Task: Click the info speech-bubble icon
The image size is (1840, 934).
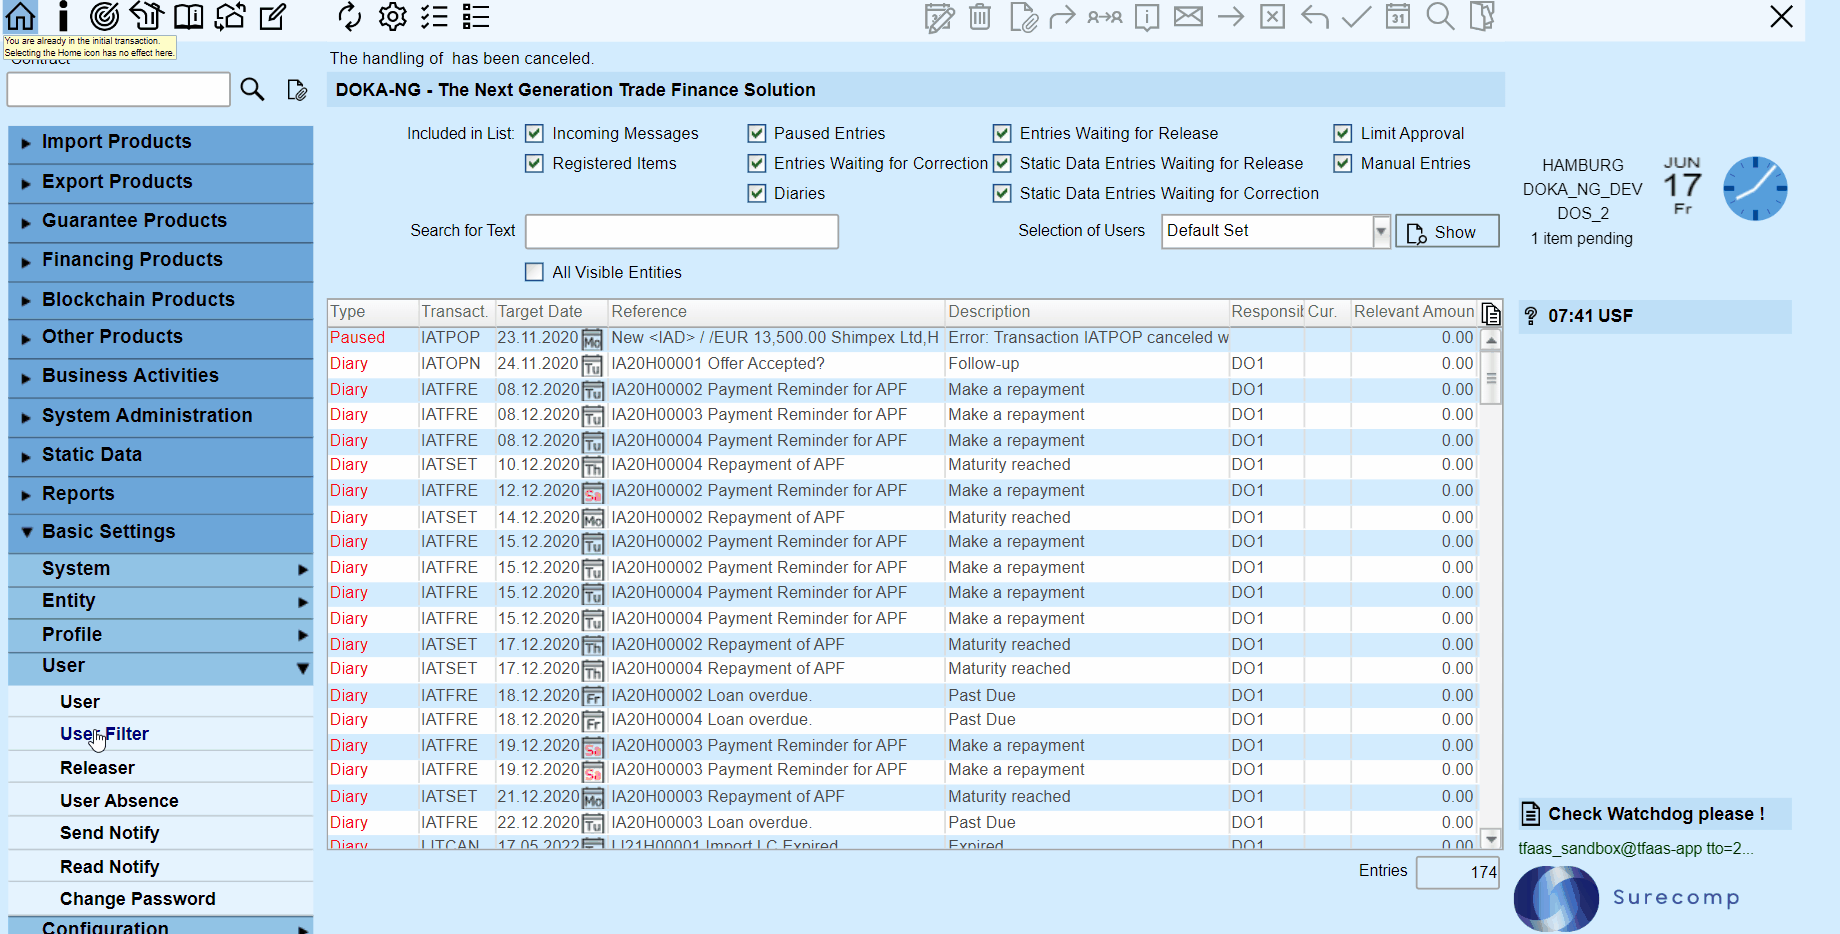Action: click(1147, 17)
